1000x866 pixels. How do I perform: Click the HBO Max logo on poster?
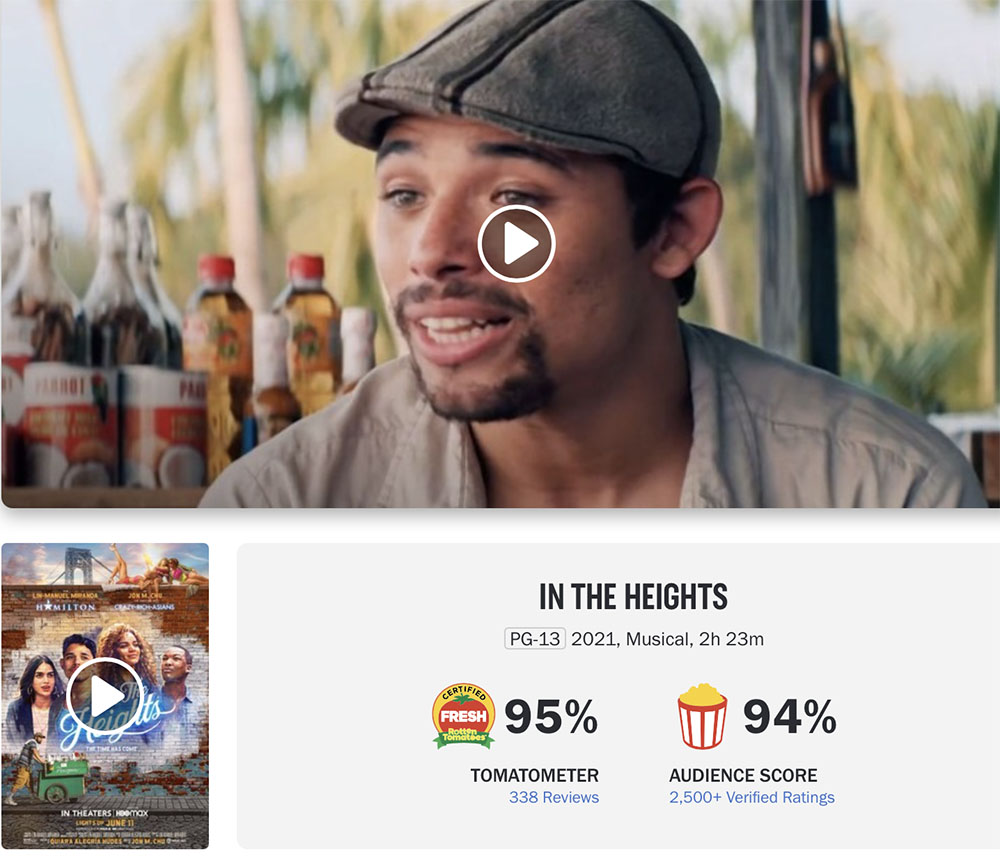[x=131, y=813]
